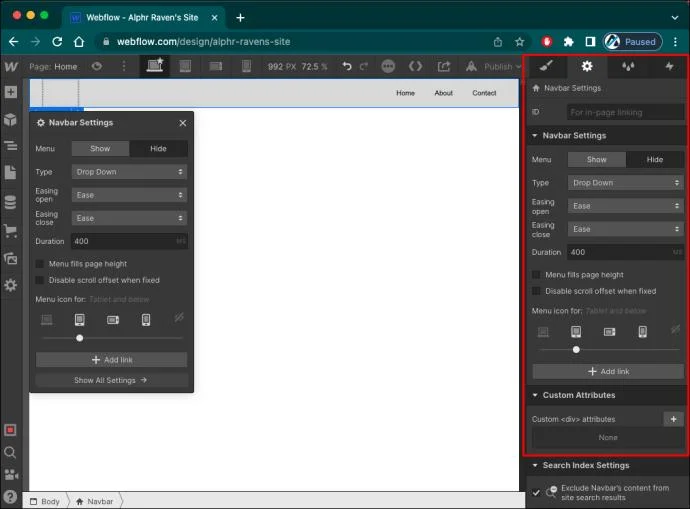This screenshot has height=509, width=690.
Task: Set Menu to Hide in right panel
Action: pyautogui.click(x=655, y=160)
